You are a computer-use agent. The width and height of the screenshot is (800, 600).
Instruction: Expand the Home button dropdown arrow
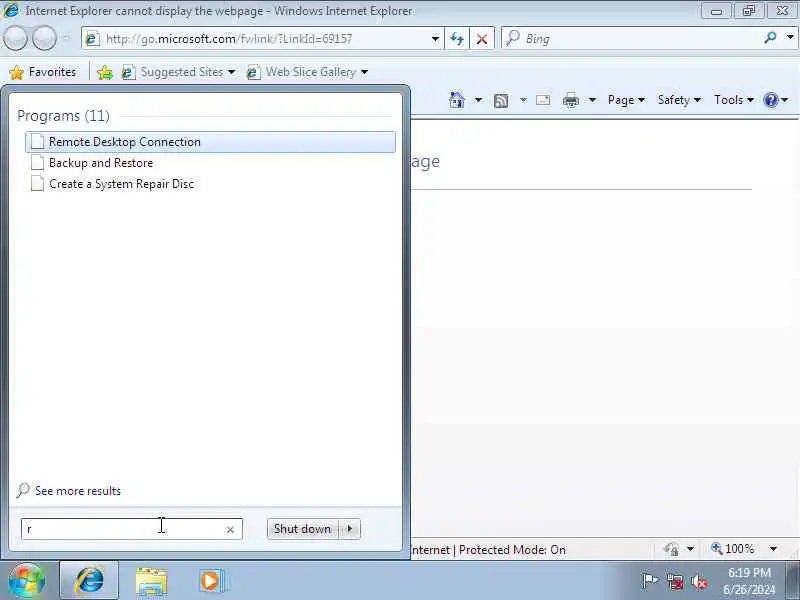[x=479, y=100]
